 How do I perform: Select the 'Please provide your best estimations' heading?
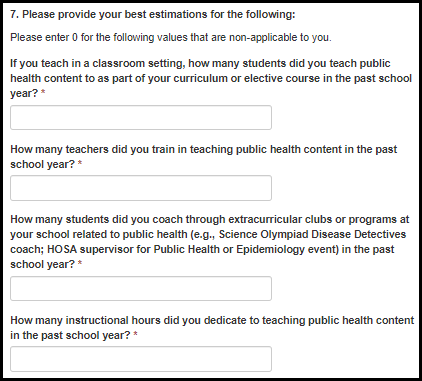153,14
